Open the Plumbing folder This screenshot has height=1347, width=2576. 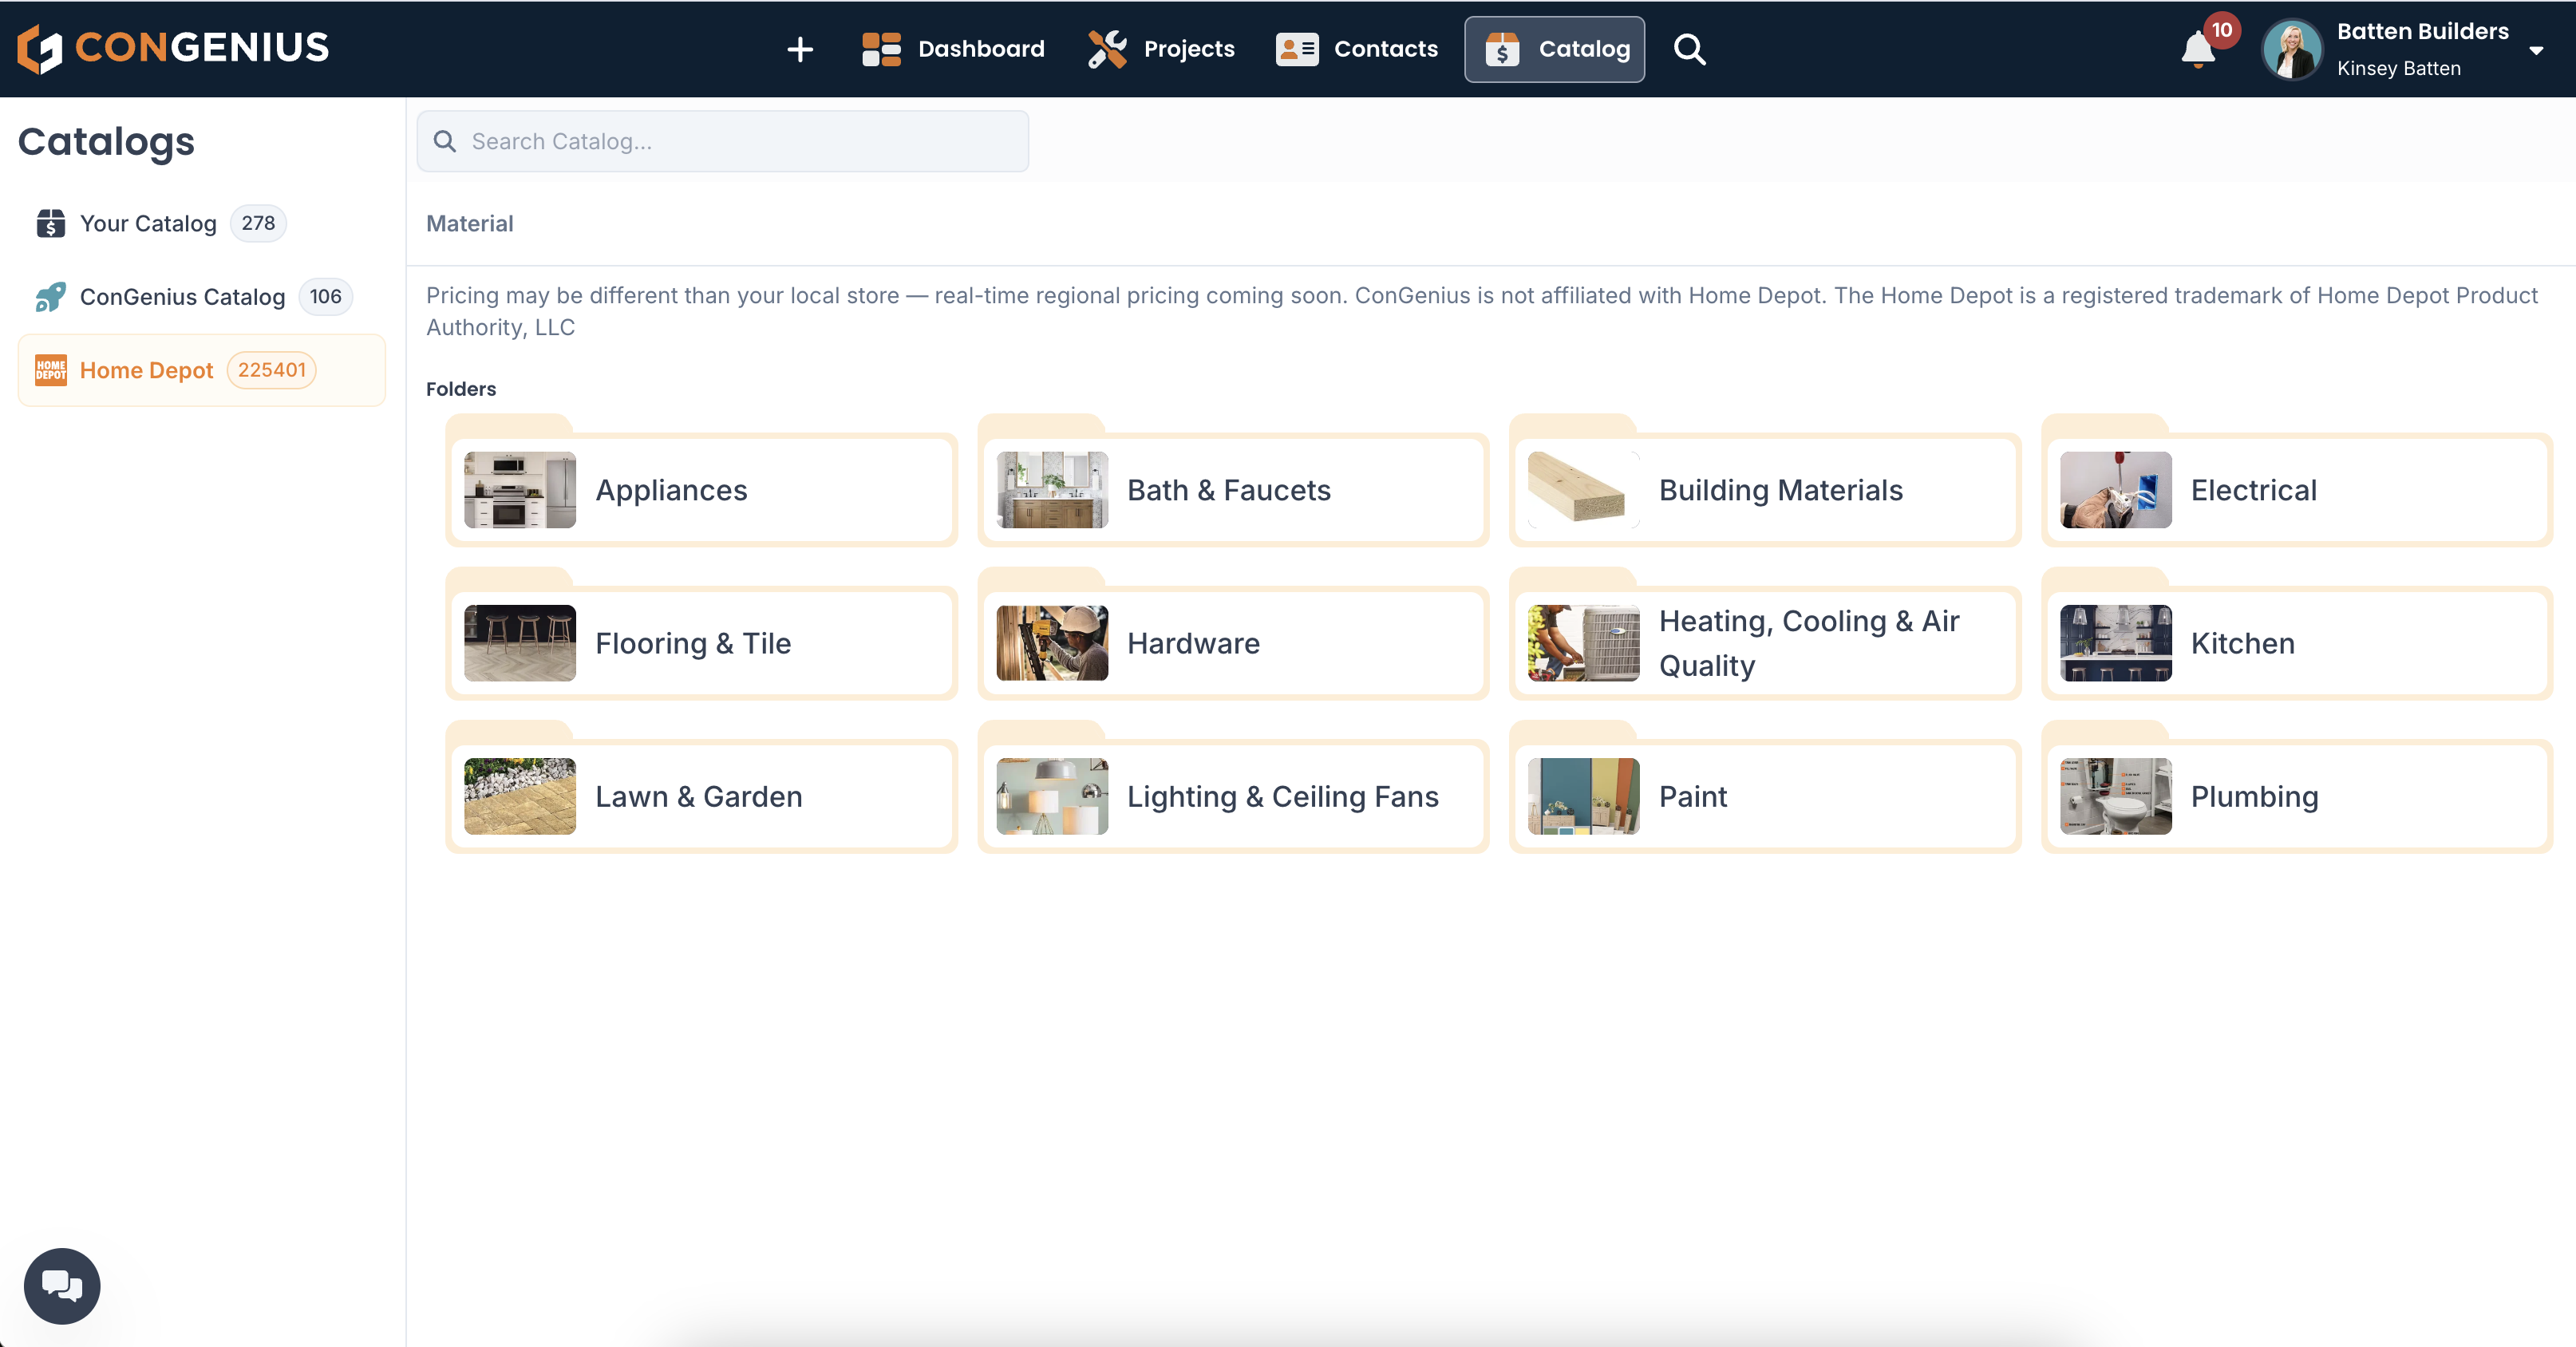pos(2296,796)
